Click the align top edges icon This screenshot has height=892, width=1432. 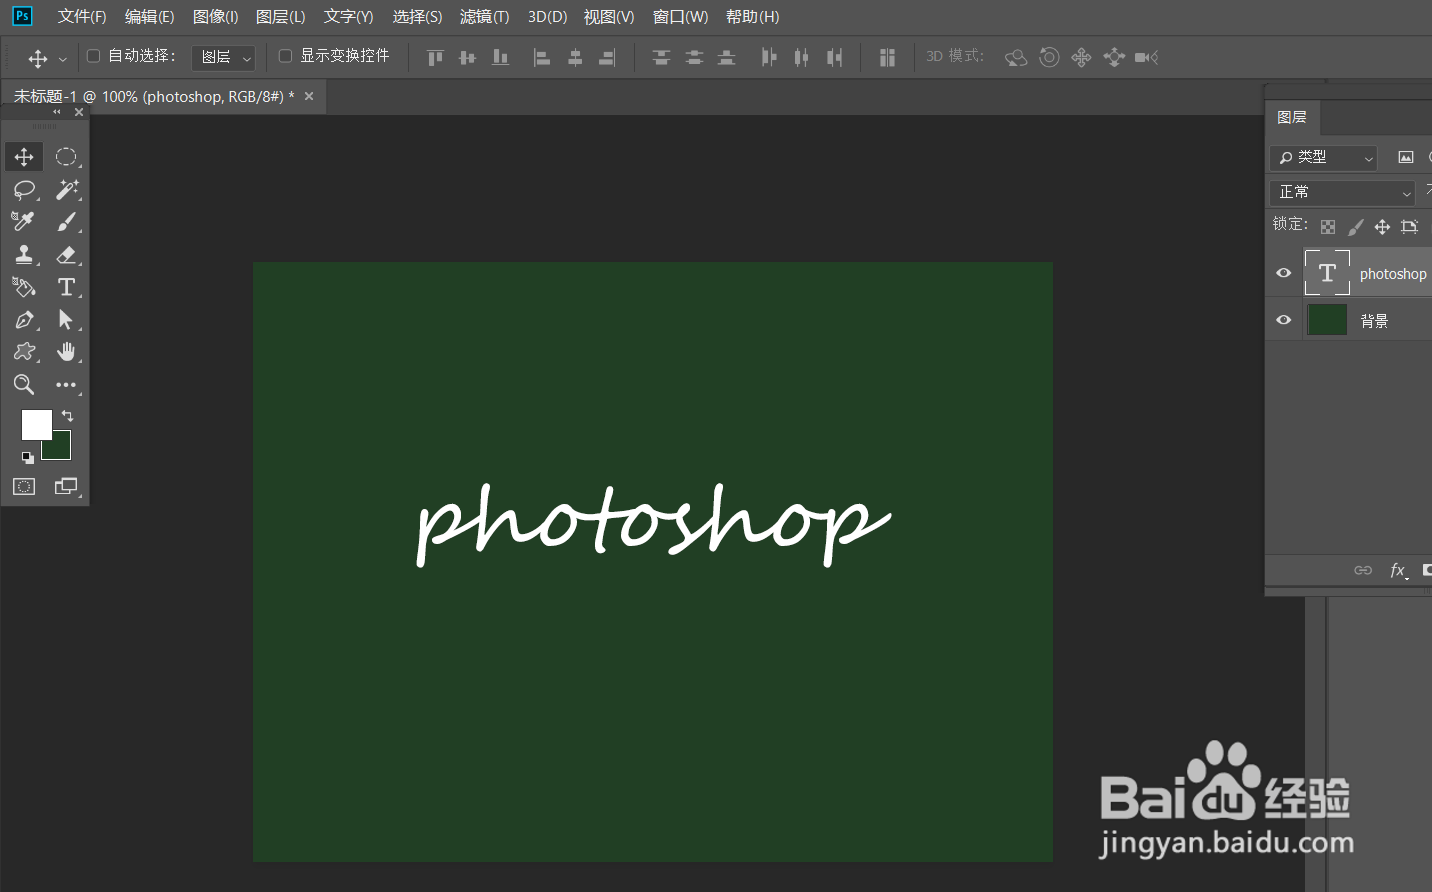[x=435, y=58]
